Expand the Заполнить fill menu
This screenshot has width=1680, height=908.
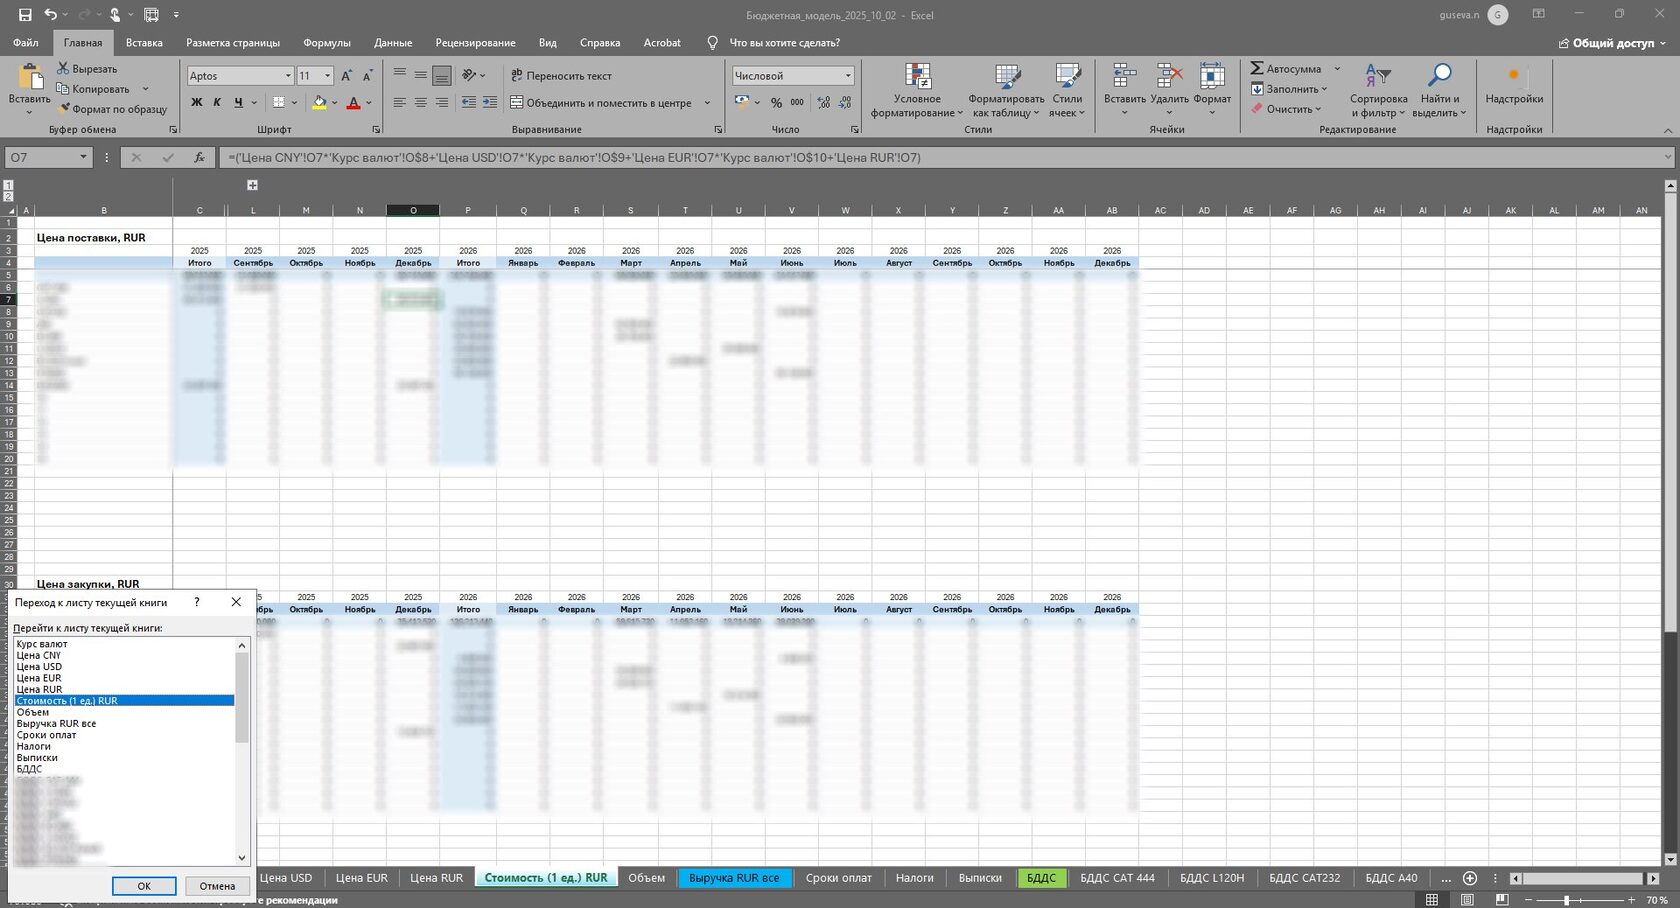point(1288,89)
